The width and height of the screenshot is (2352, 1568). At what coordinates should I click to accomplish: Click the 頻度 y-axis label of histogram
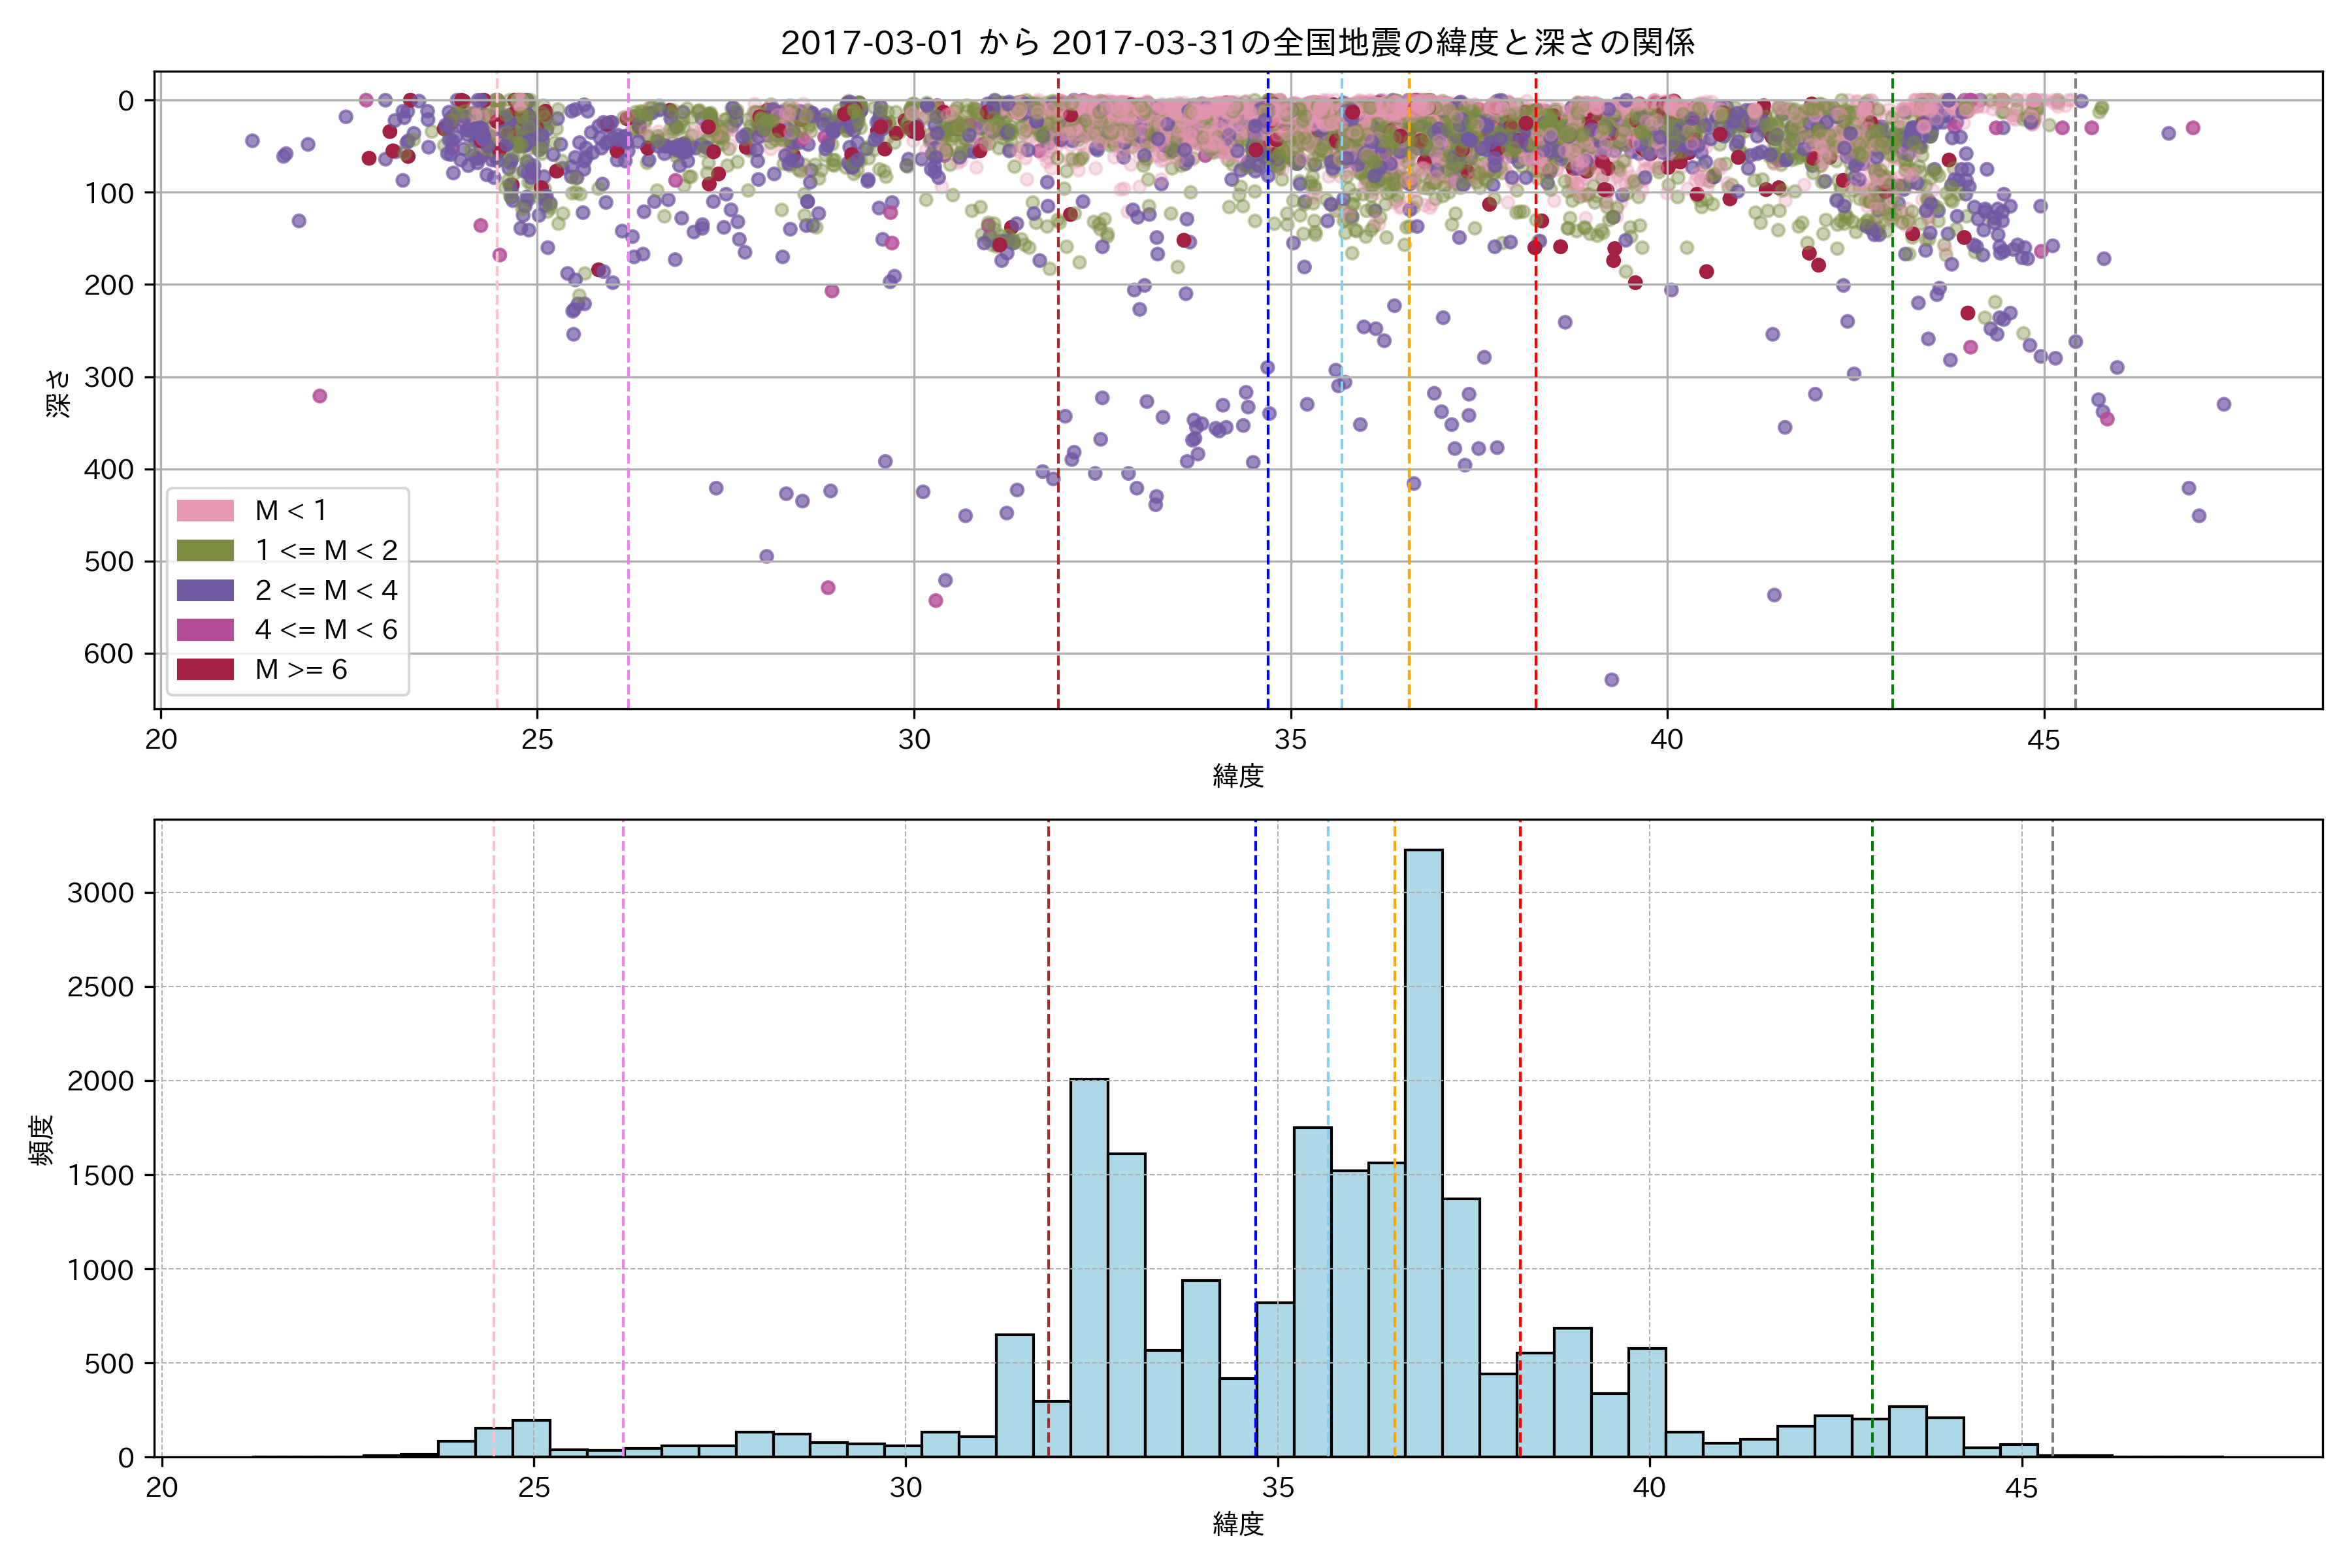point(42,1139)
